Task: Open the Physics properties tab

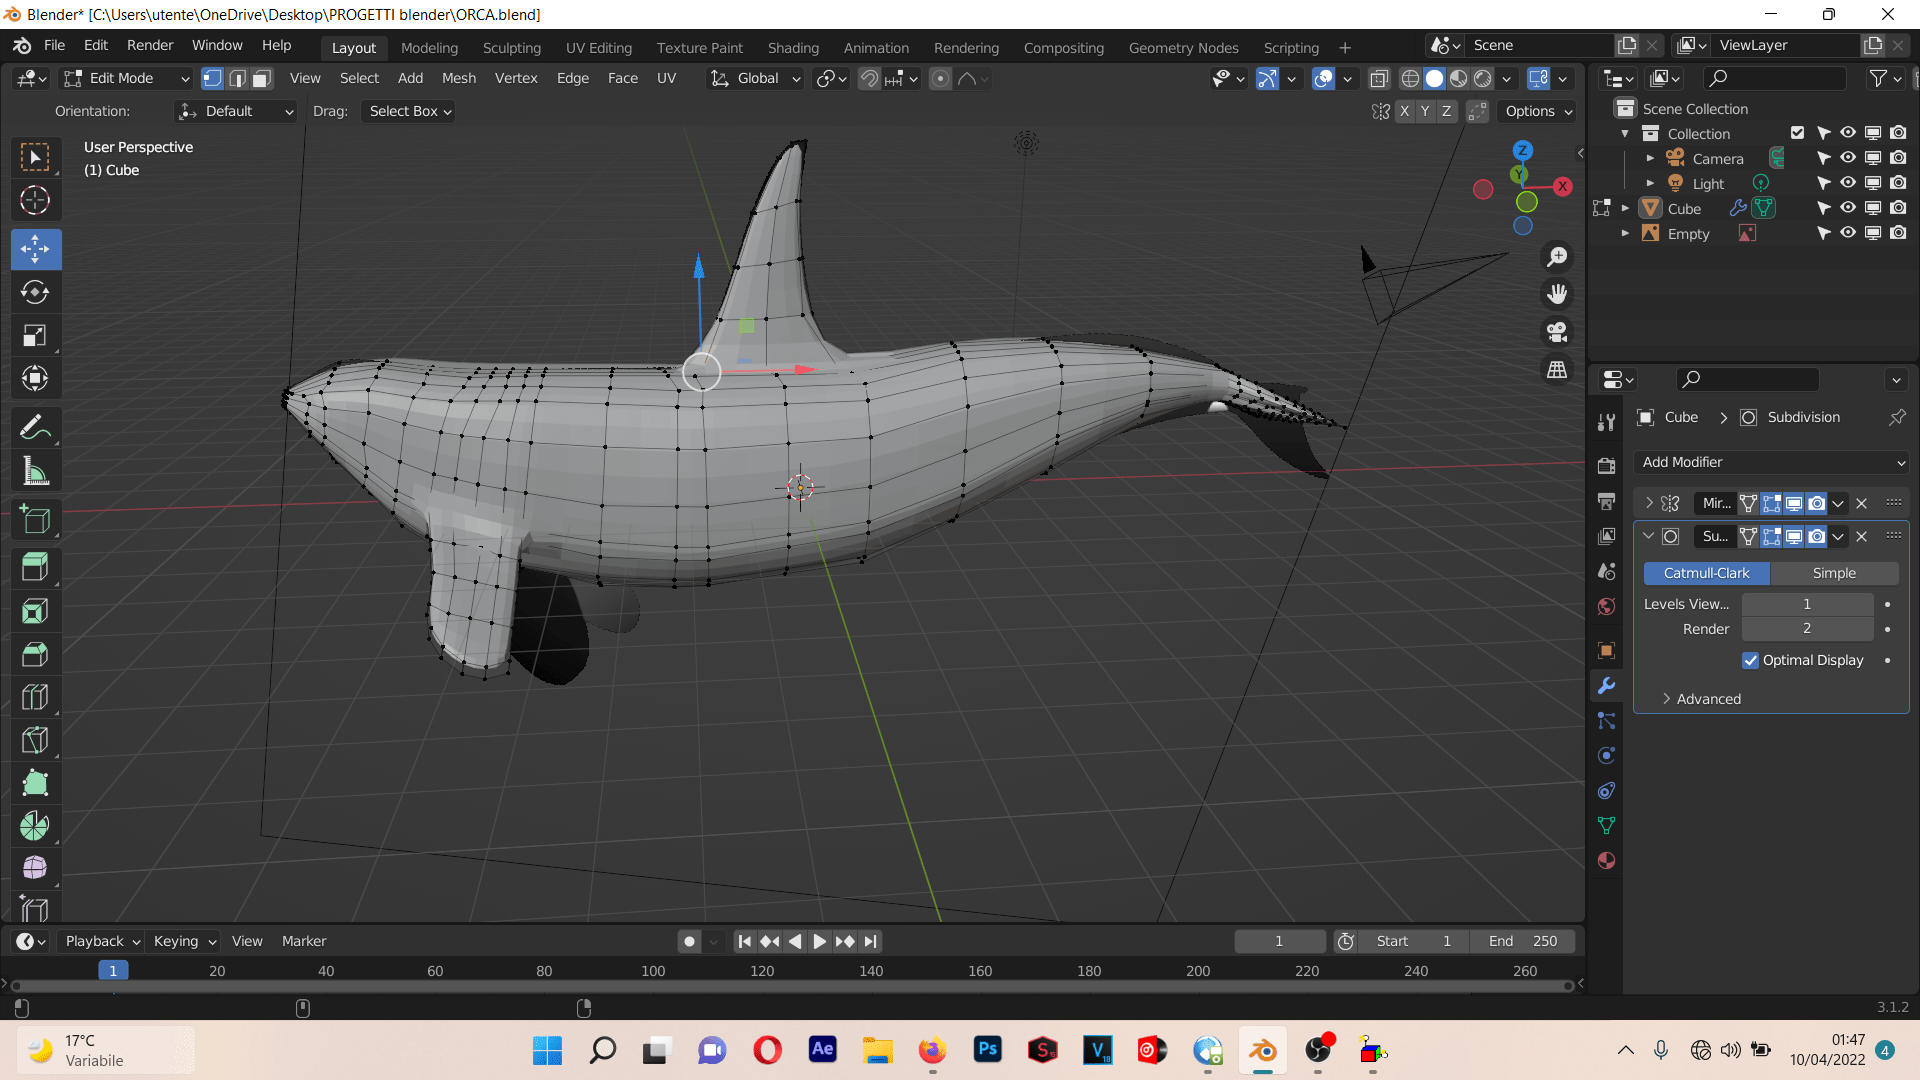Action: pyautogui.click(x=1606, y=756)
